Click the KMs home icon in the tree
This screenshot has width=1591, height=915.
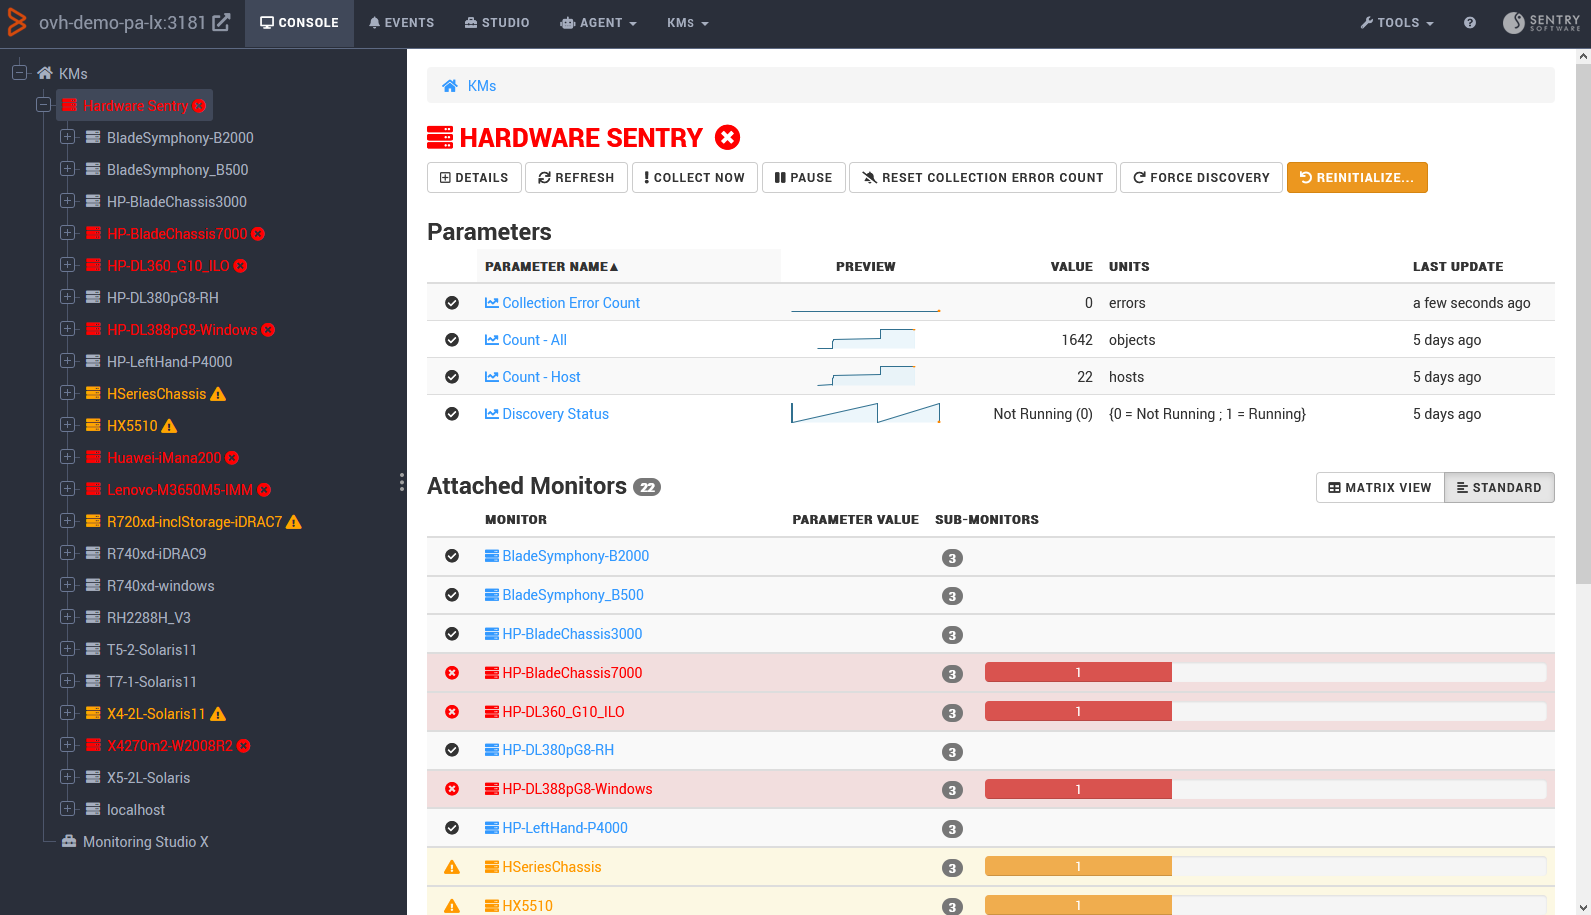pyautogui.click(x=45, y=74)
